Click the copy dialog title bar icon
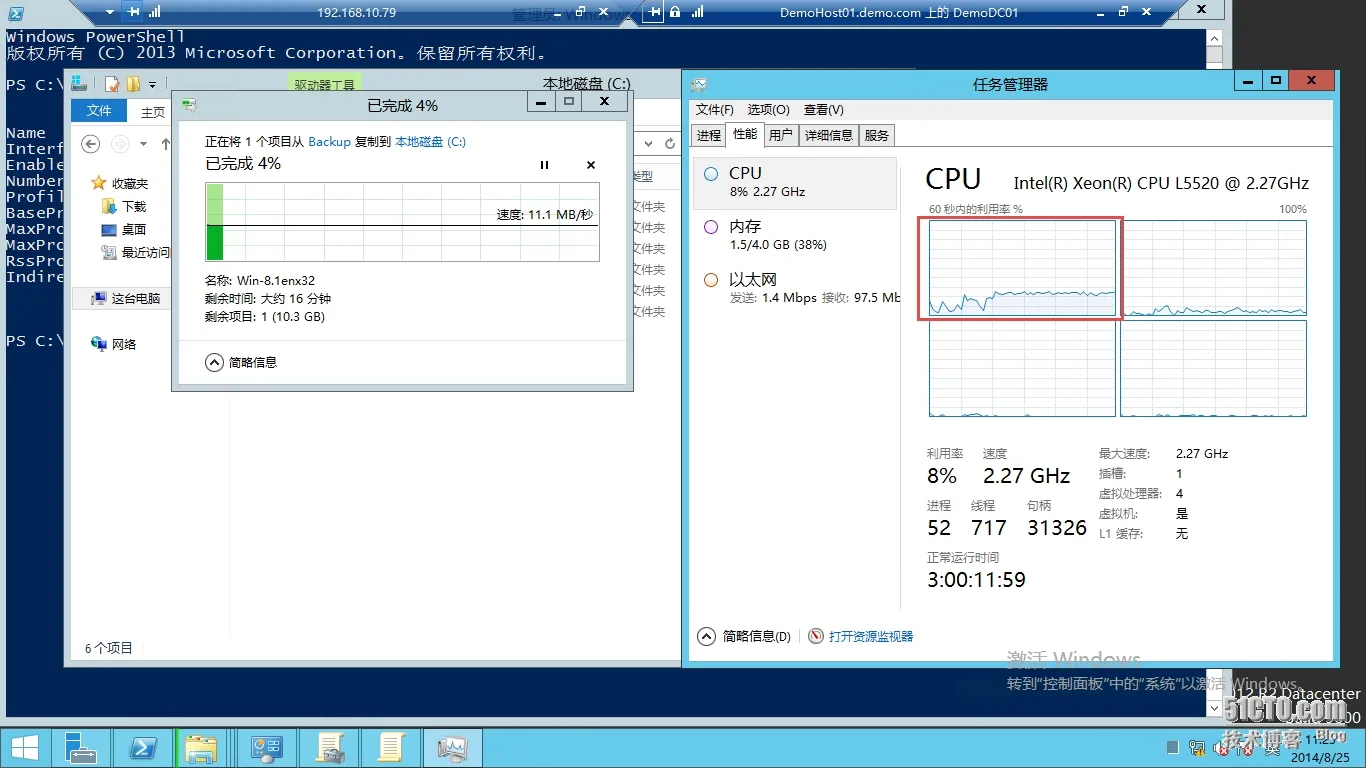Screen dimensions: 1366x768 click(x=188, y=104)
